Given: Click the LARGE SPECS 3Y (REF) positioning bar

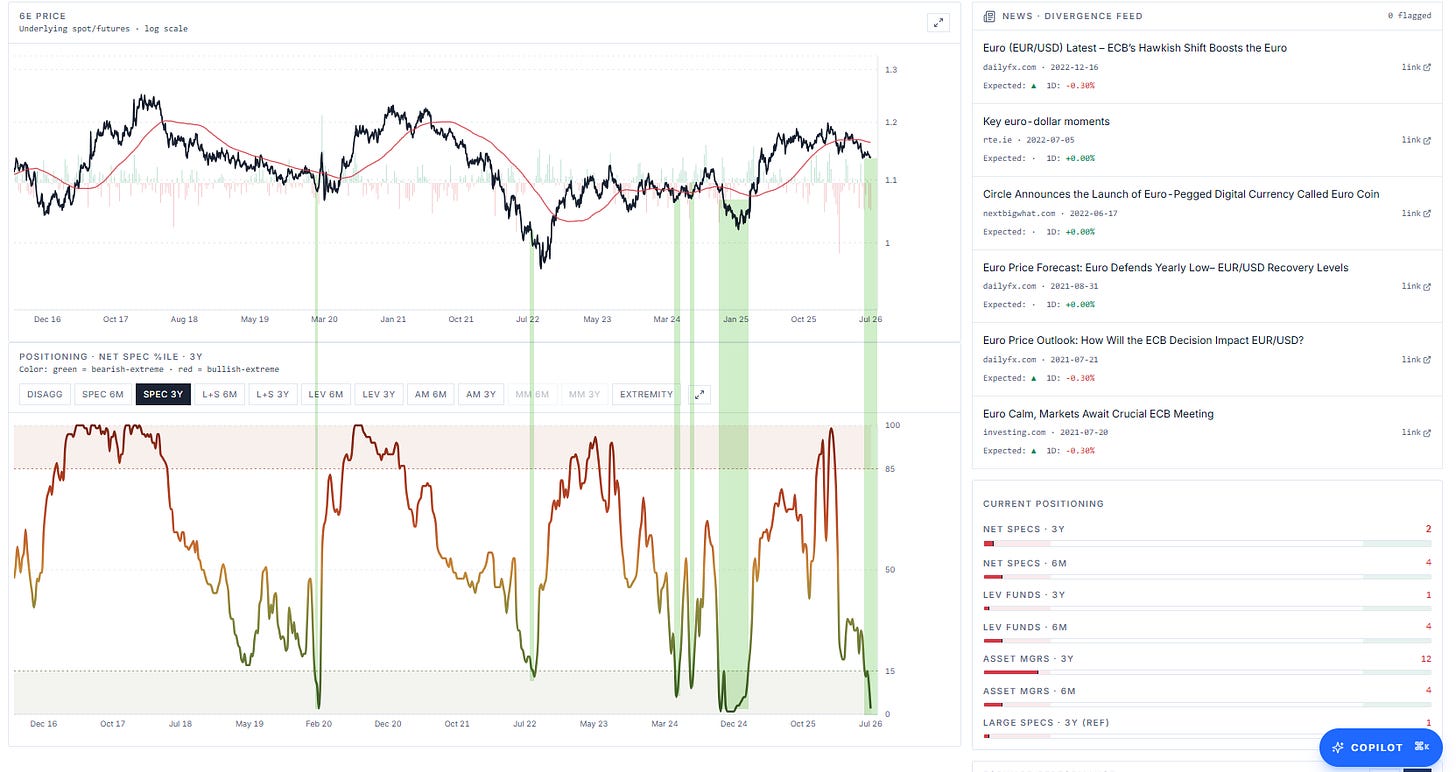Looking at the screenshot, I should coord(1207,736).
